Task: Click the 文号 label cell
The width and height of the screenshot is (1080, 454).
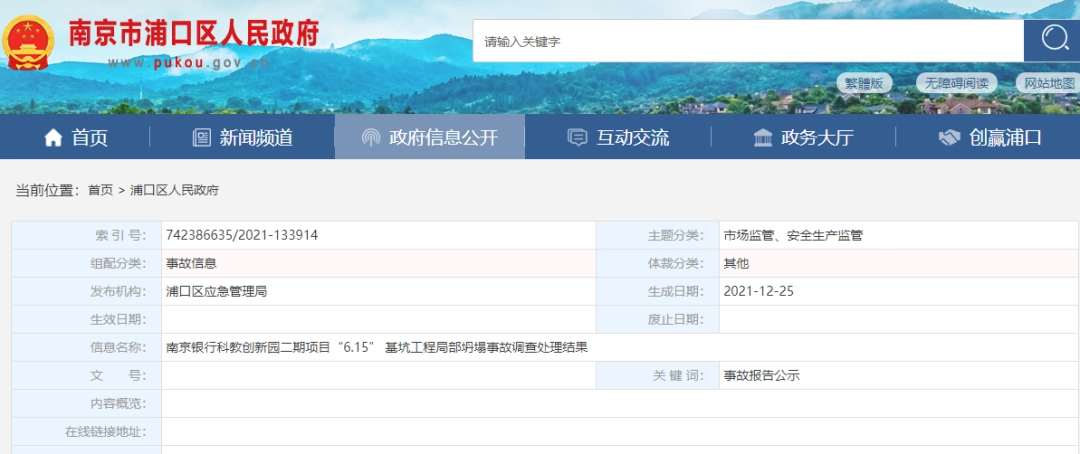Action: pyautogui.click(x=87, y=375)
